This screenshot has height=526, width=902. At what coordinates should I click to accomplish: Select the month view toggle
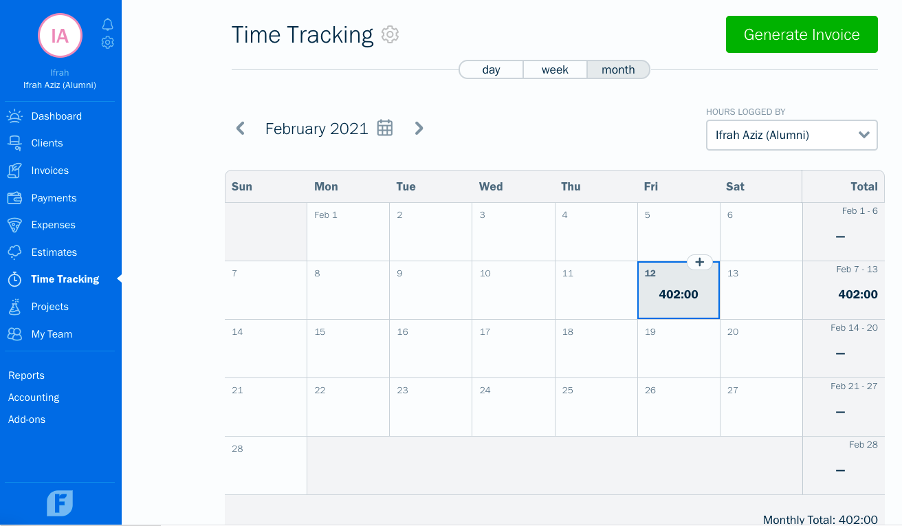pos(618,70)
